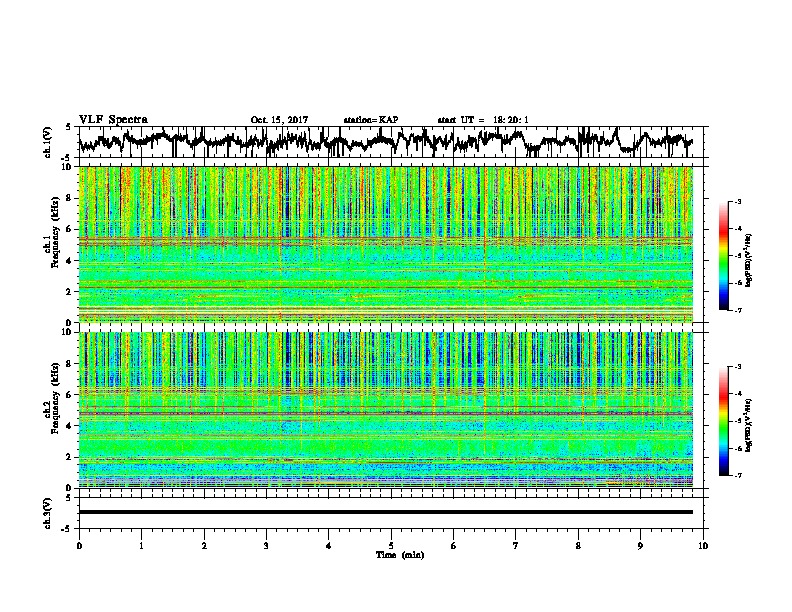Select the date text "Oct. 15, 2017"
This screenshot has height=612, width=792.
279,120
